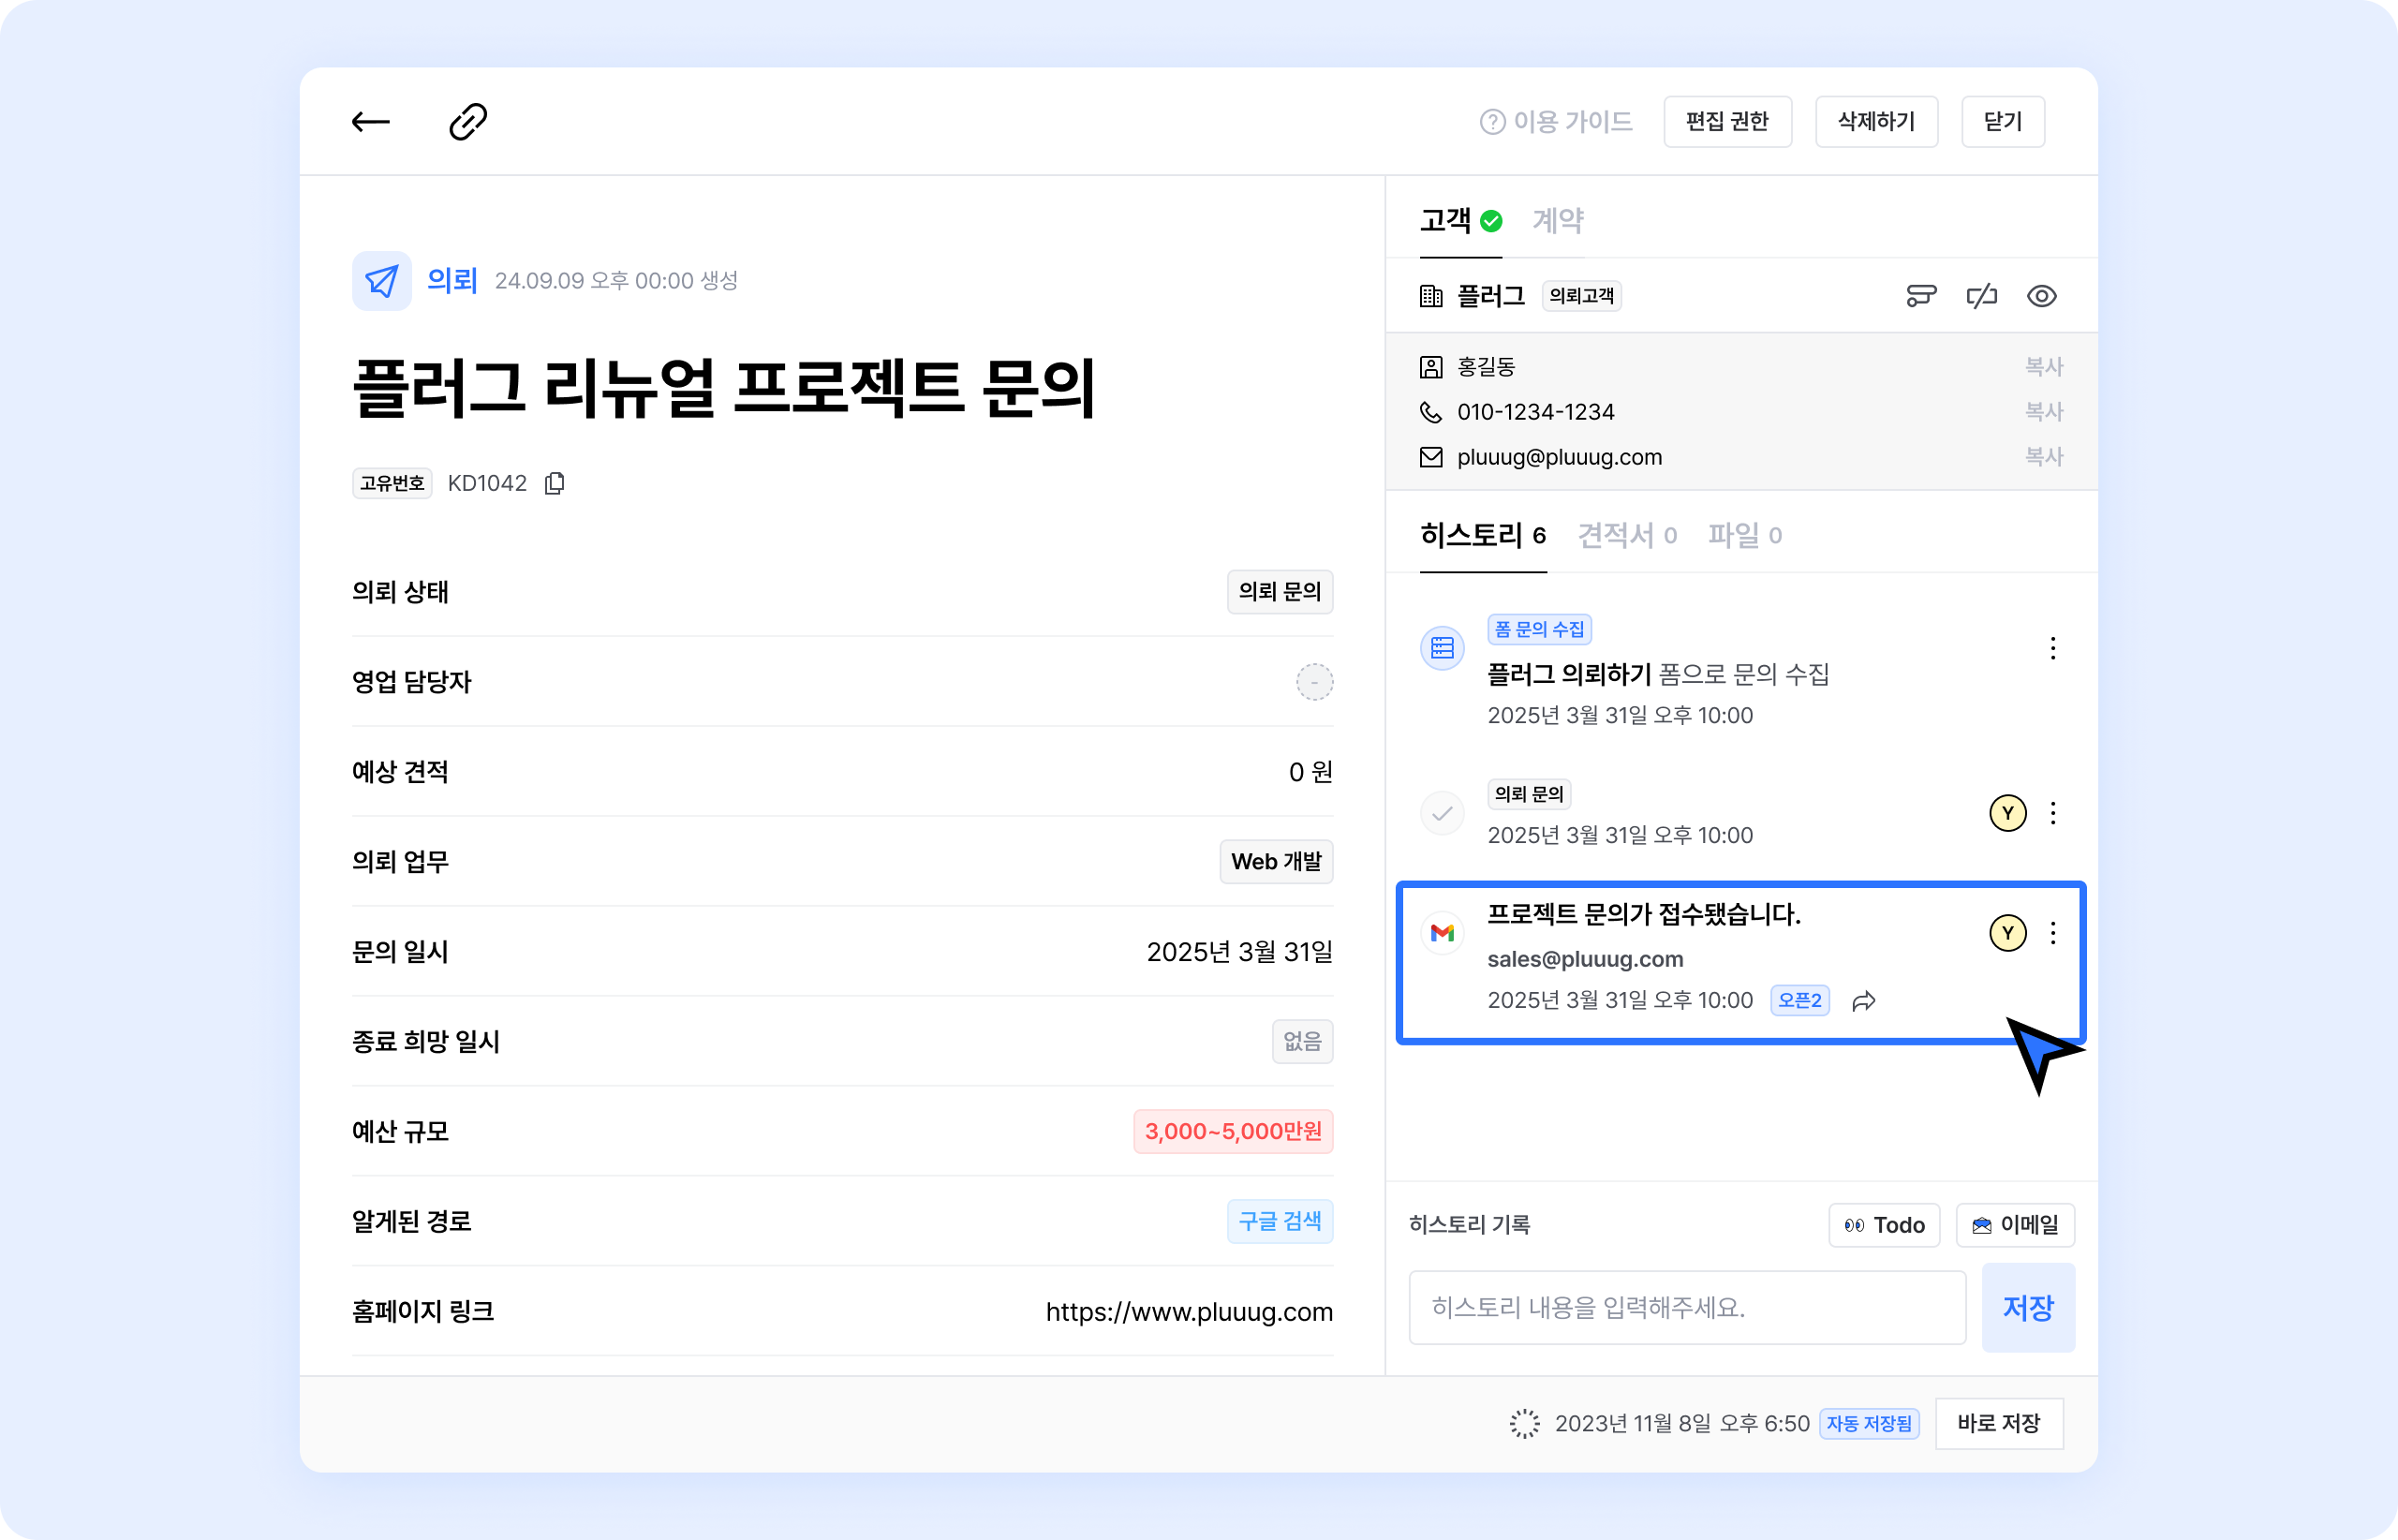Switch to the 계약 tab
Viewport: 2398px width, 1540px height.
(x=1557, y=220)
